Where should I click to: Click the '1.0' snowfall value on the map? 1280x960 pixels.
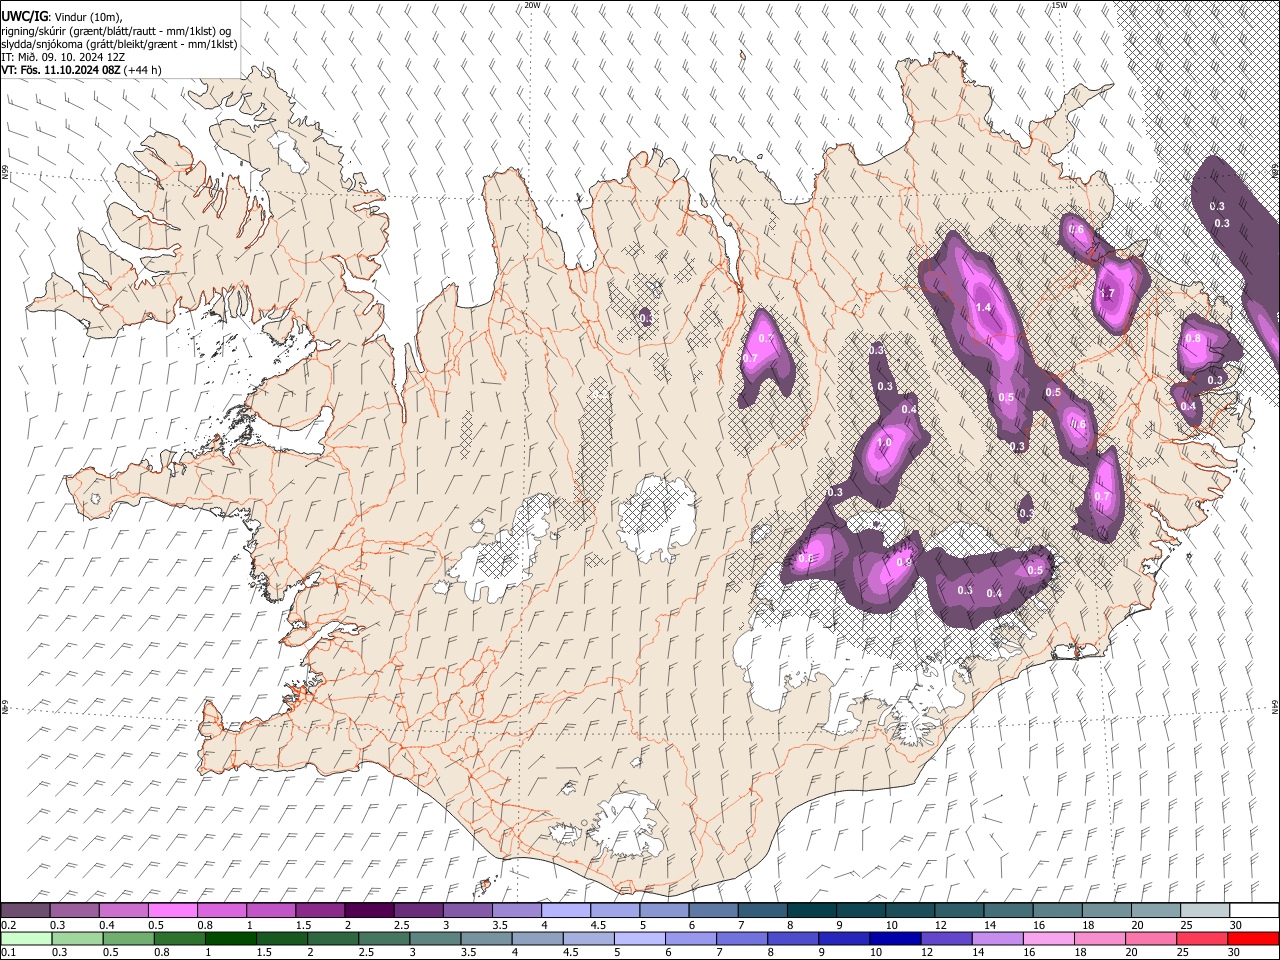tap(884, 443)
